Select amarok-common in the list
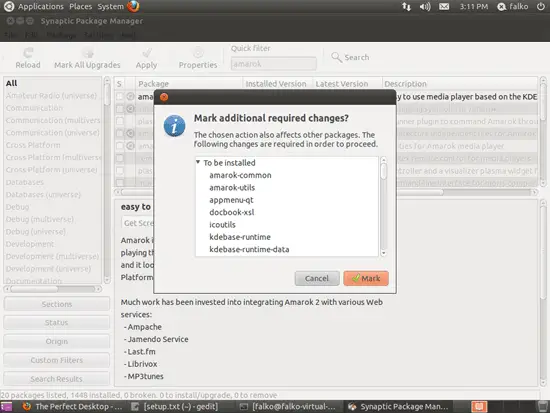Image resolution: width=550 pixels, height=413 pixels. [240, 175]
